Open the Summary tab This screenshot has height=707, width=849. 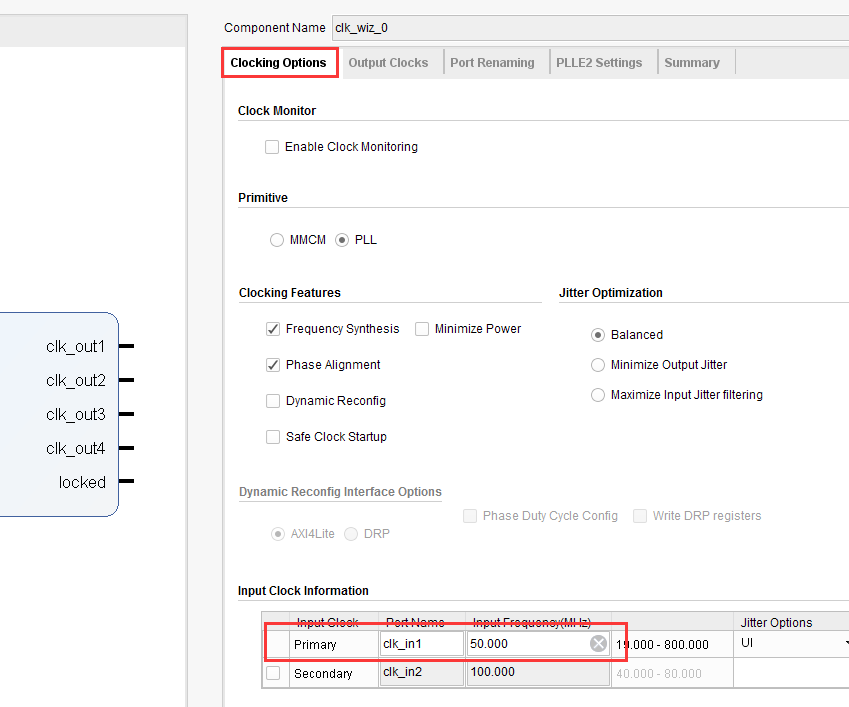(692, 63)
